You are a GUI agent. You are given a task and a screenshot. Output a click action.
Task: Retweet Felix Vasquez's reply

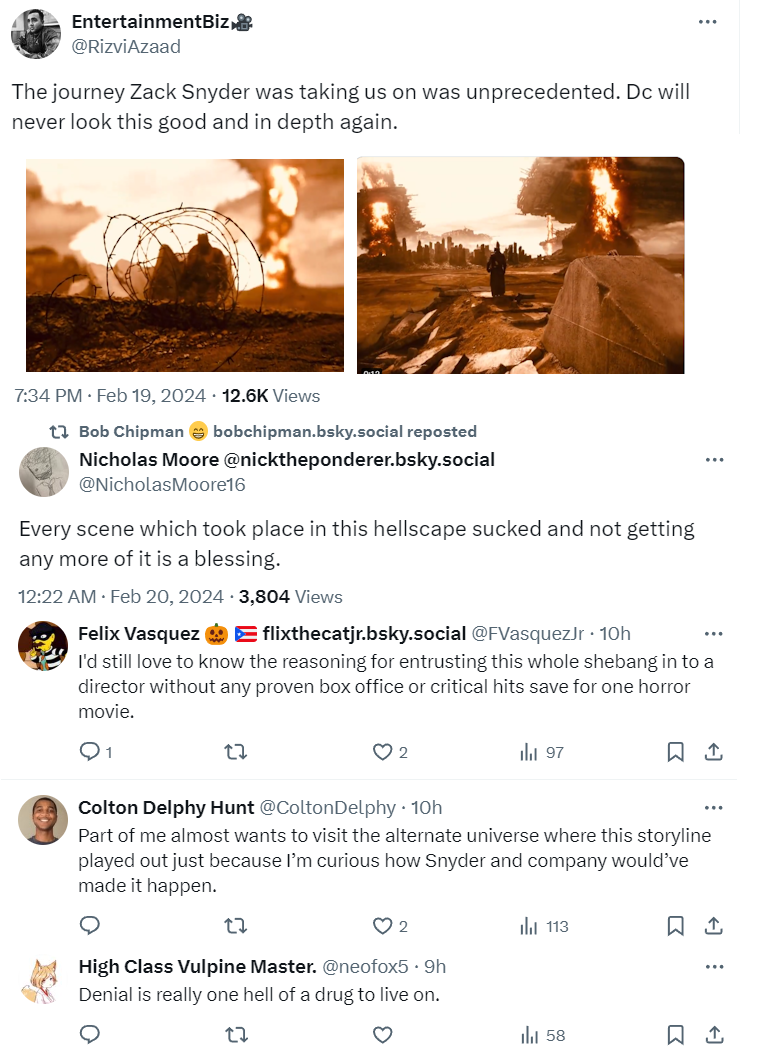click(236, 752)
